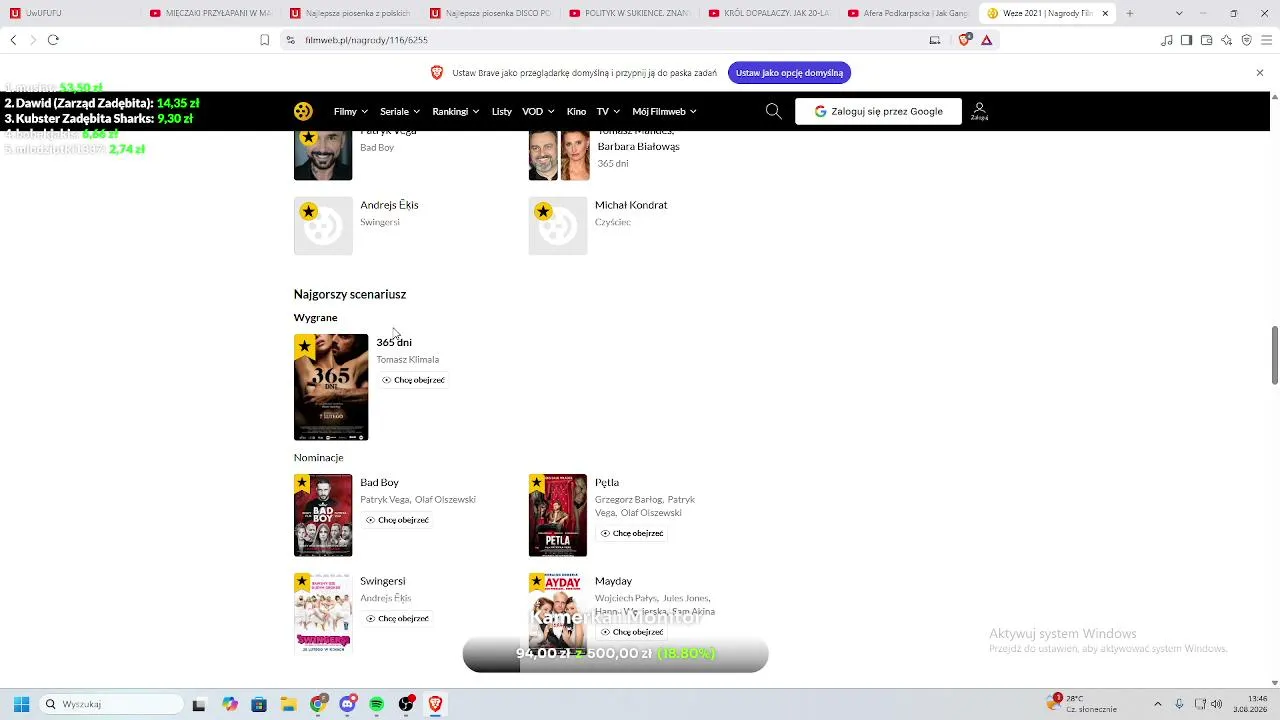
Task: Show hidden system tray icons
Action: click(1158, 704)
